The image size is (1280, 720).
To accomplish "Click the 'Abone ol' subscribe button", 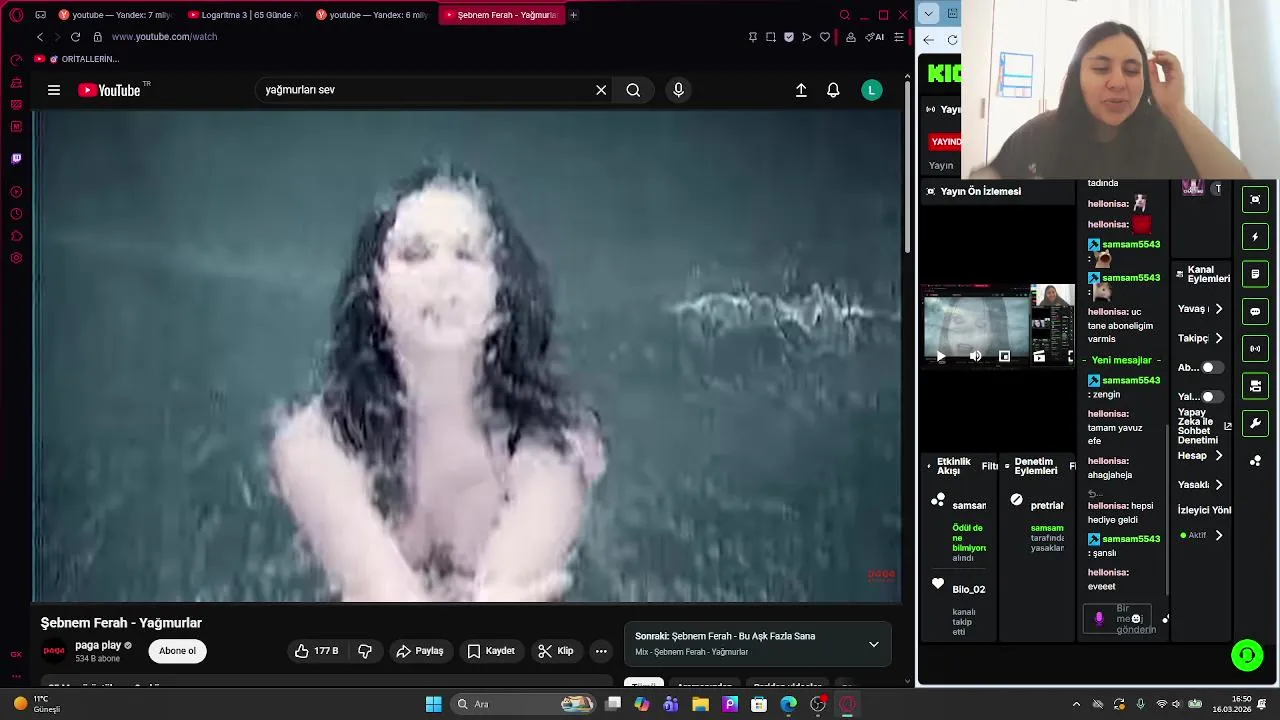I will coord(177,651).
